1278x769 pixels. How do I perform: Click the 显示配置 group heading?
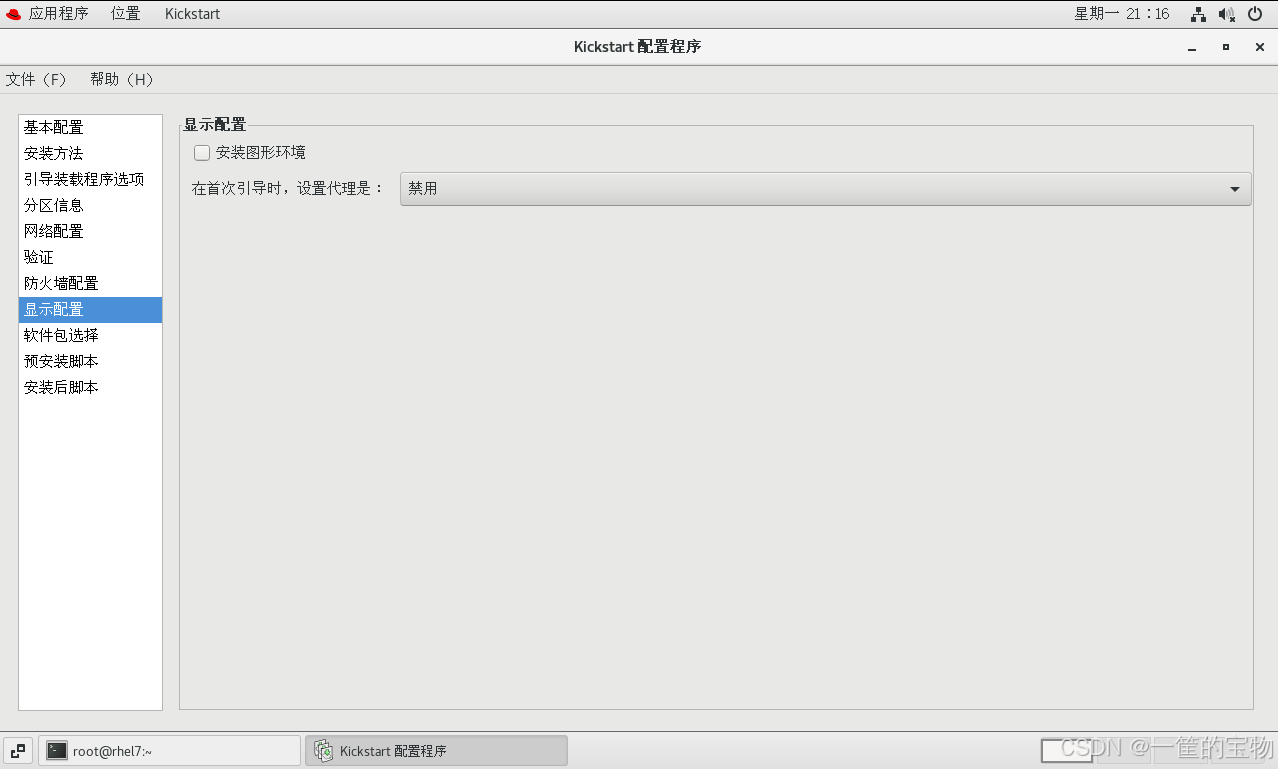(x=214, y=125)
